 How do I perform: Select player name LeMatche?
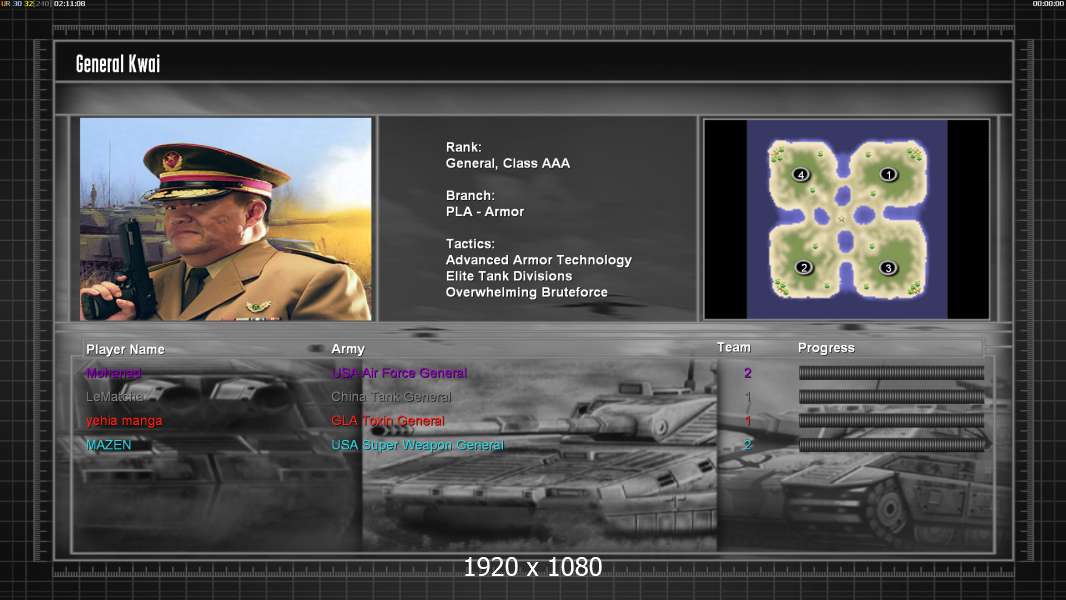click(x=115, y=397)
